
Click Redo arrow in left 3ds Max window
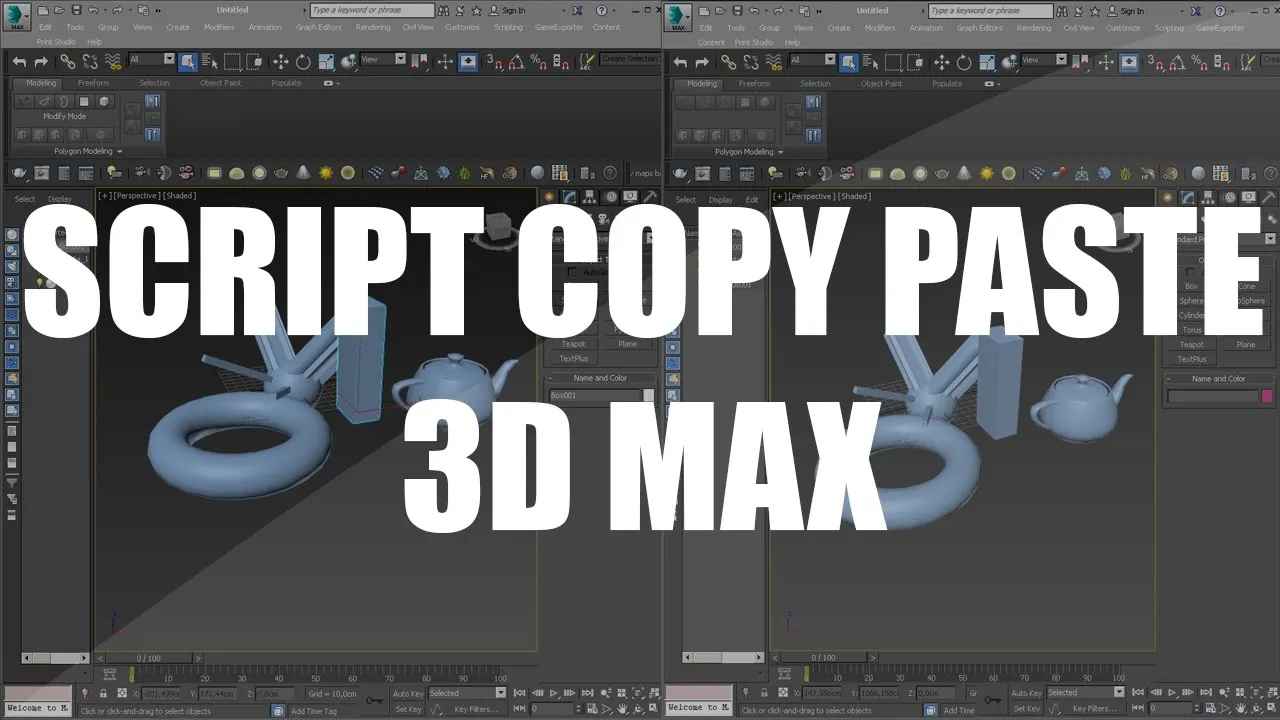point(42,62)
